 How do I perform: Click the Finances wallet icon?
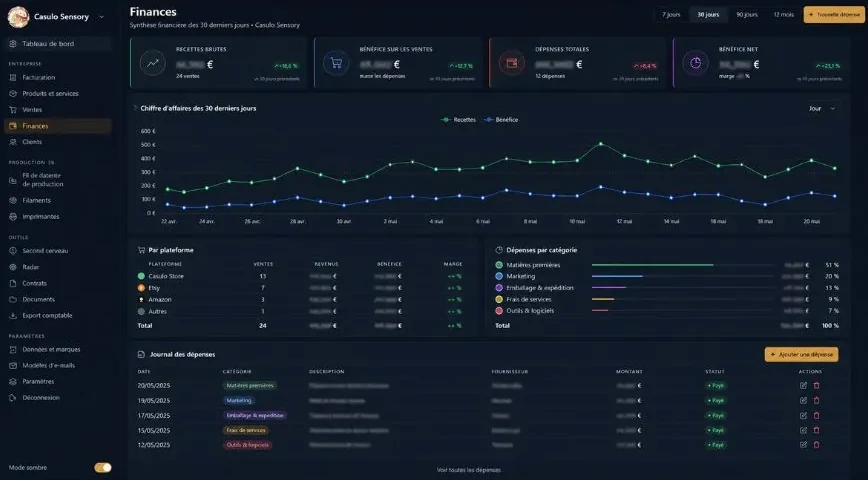tap(13, 126)
